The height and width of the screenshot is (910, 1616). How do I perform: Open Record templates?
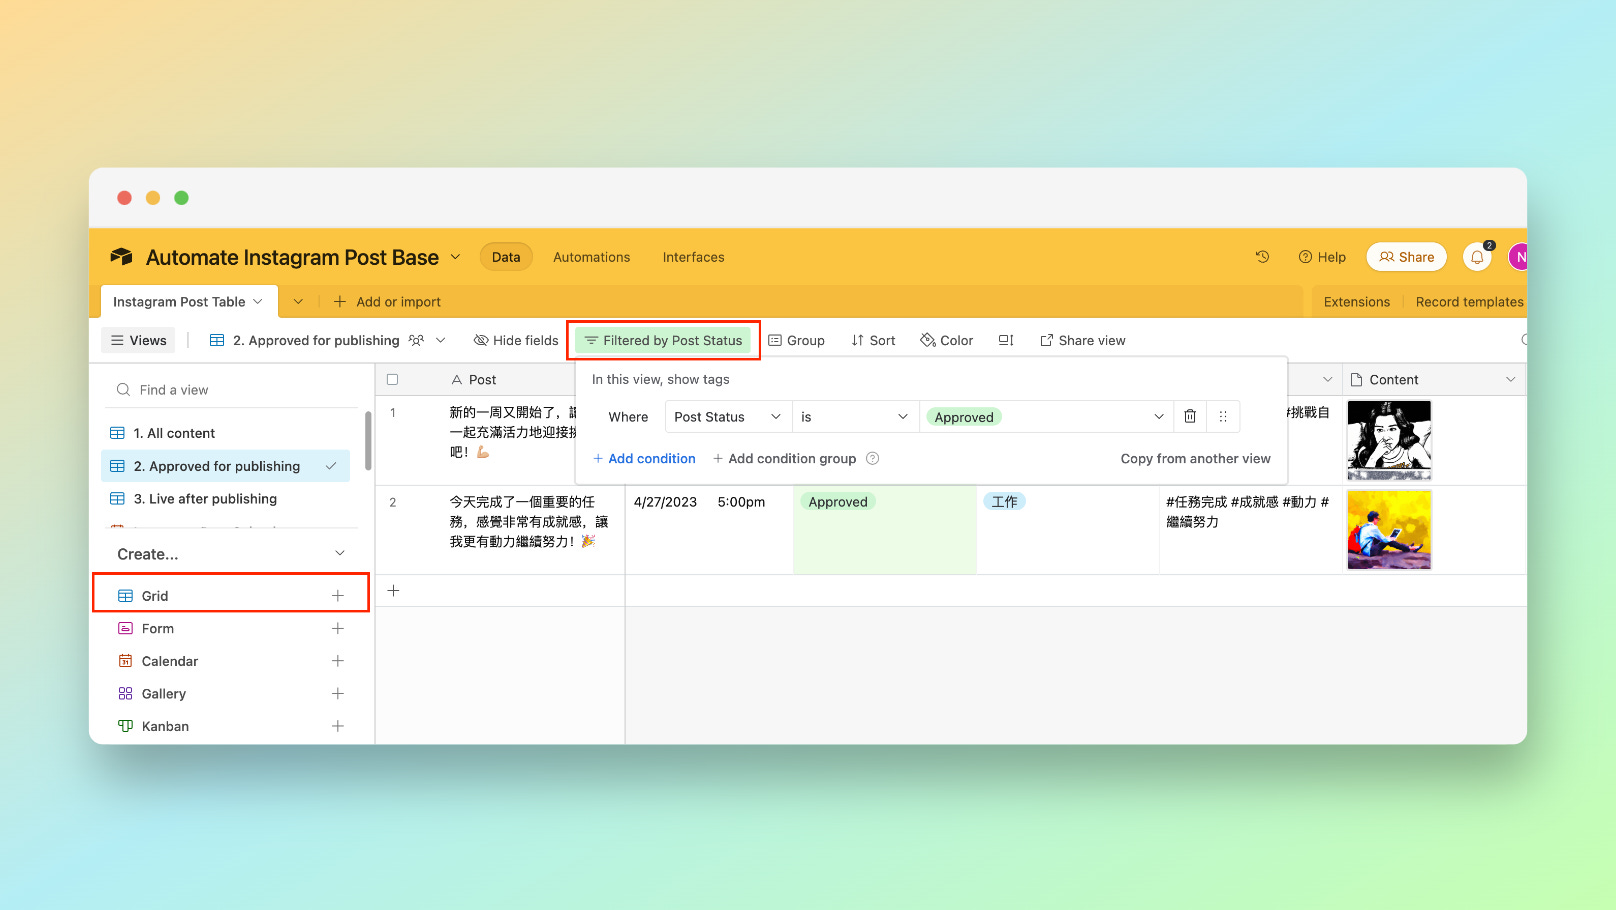tap(1469, 302)
